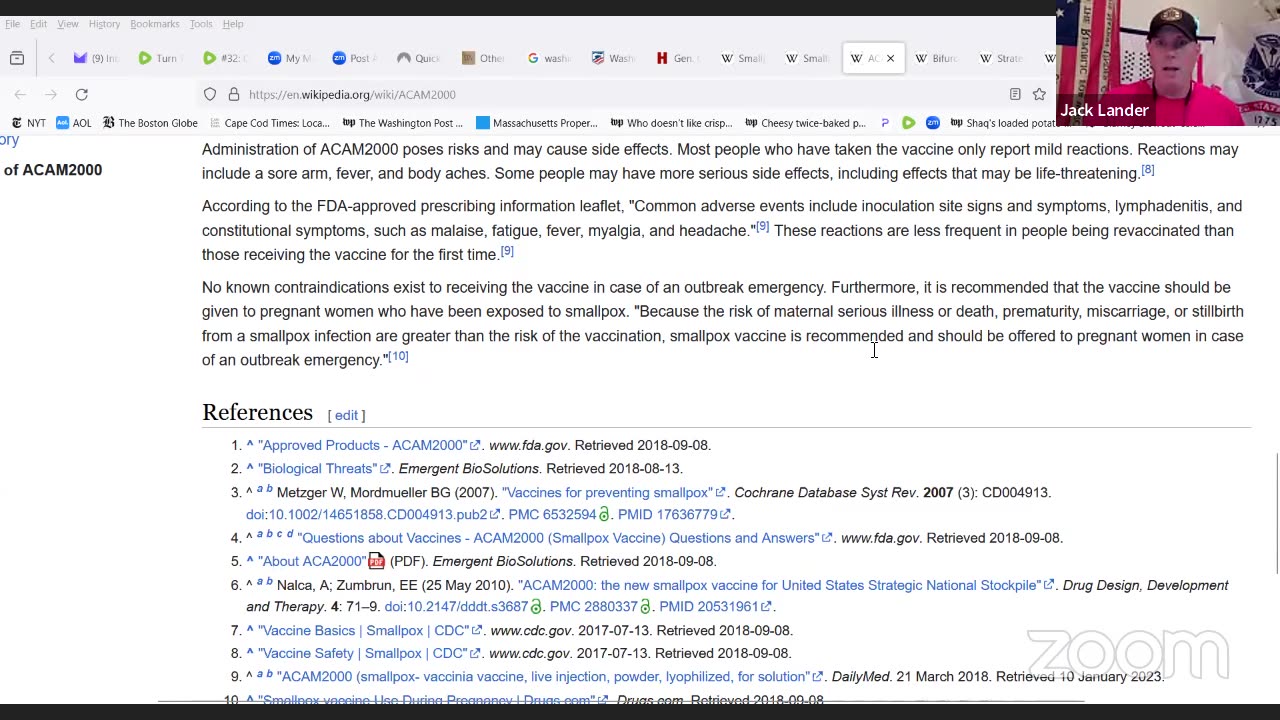Open the Bookmarks menu
The width and height of the screenshot is (1280, 720).
(x=154, y=24)
